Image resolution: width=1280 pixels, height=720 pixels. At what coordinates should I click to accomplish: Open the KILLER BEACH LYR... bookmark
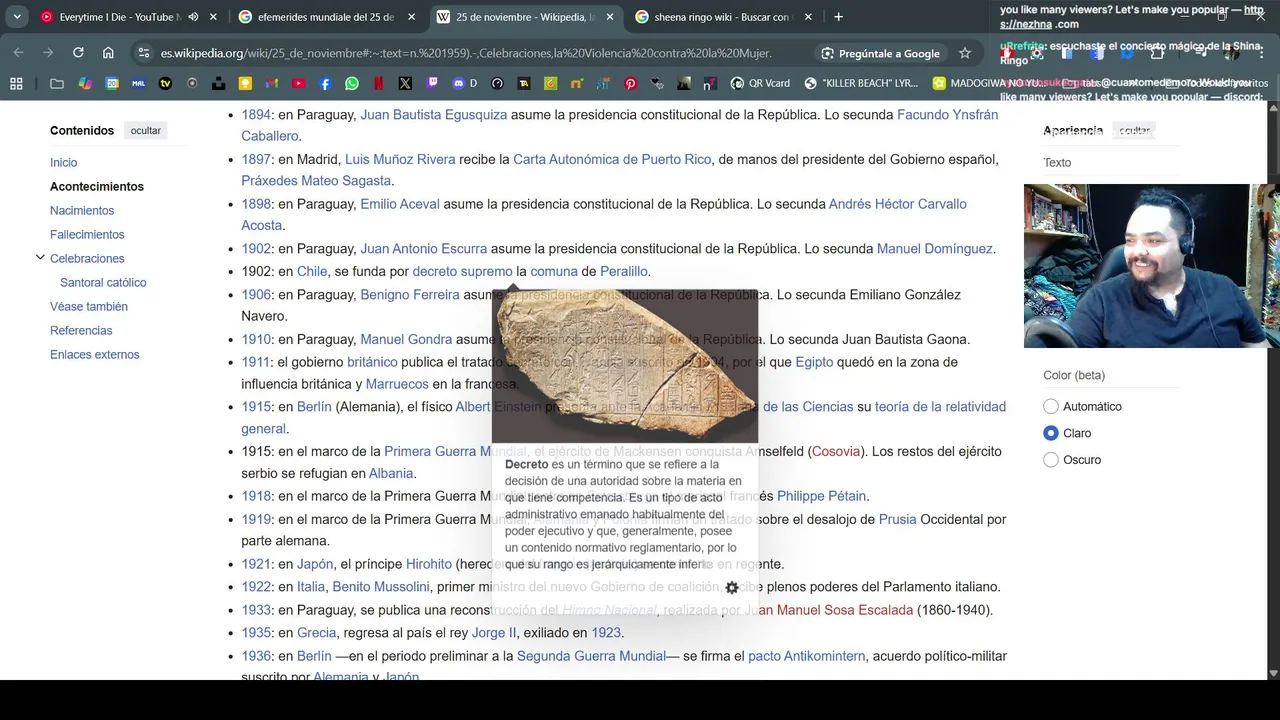(861, 84)
